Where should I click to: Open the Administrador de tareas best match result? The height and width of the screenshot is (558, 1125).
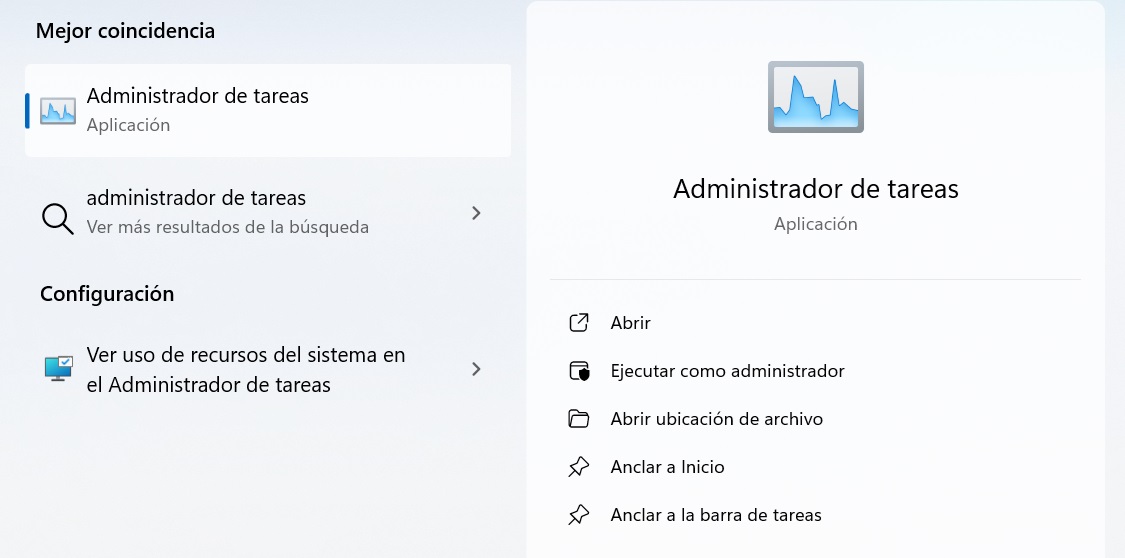pyautogui.click(x=197, y=97)
